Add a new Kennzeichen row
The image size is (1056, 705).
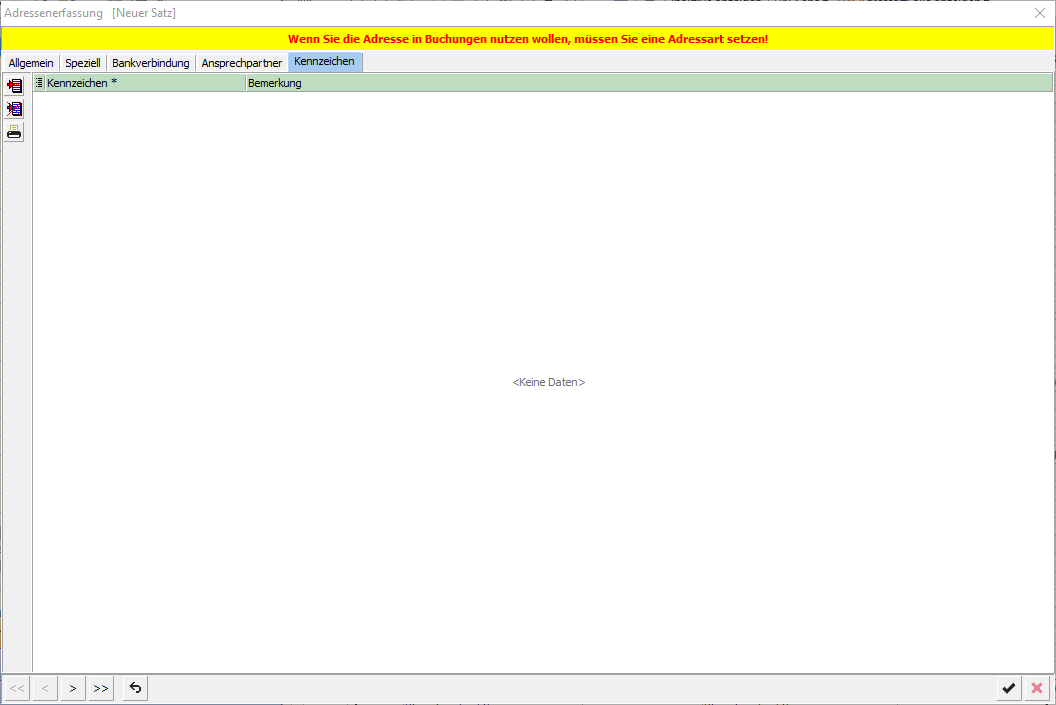pos(14,86)
